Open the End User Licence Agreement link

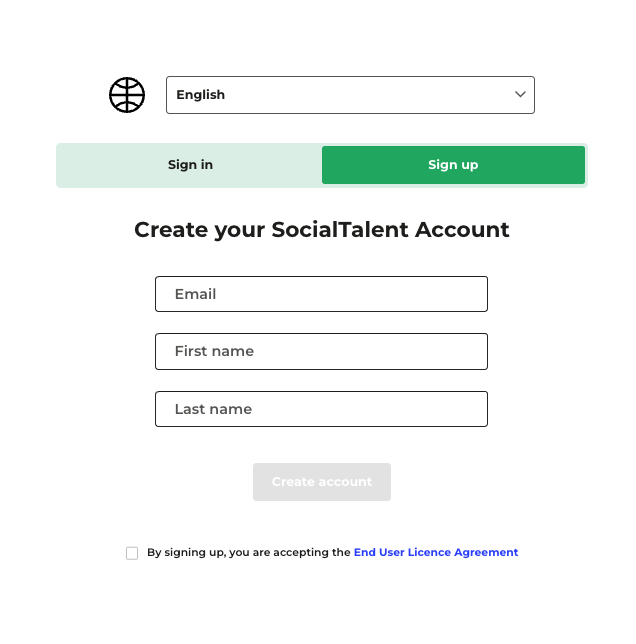point(436,552)
